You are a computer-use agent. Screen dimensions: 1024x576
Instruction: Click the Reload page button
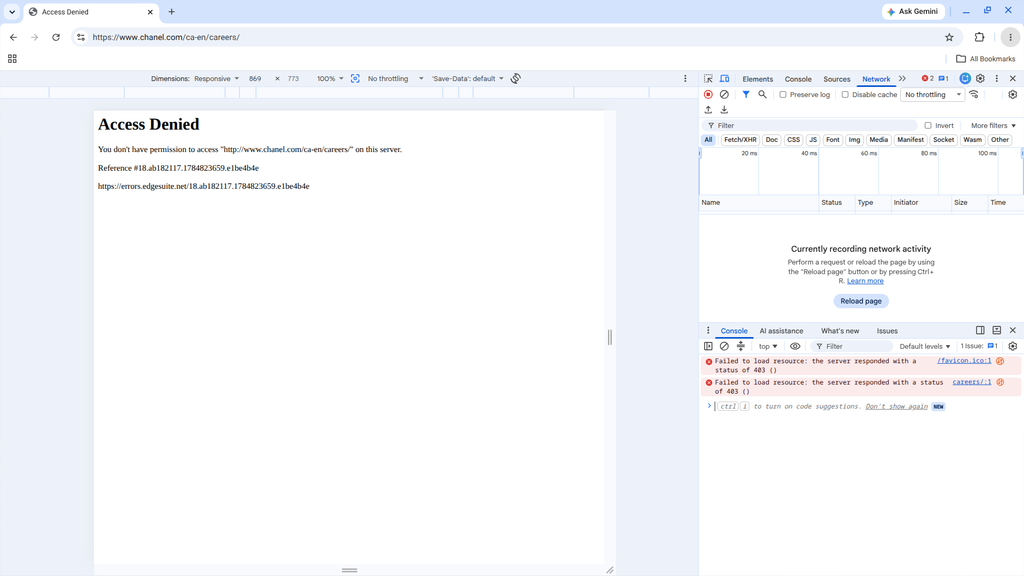click(x=861, y=301)
